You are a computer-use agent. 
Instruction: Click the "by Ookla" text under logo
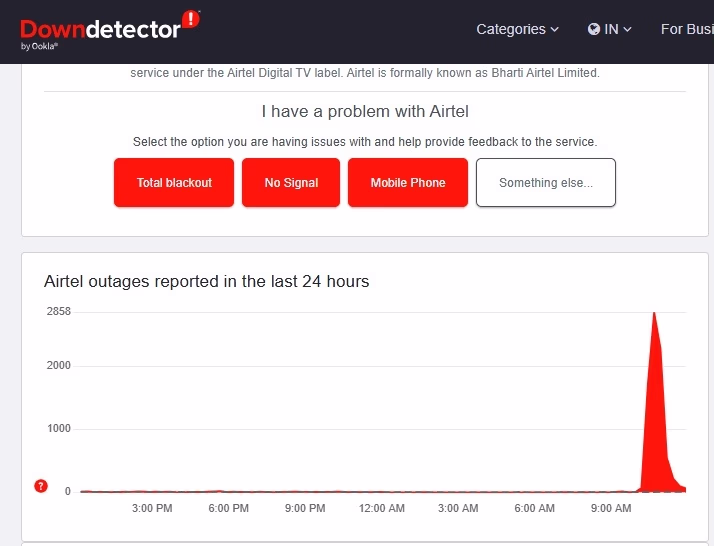[x=39, y=46]
